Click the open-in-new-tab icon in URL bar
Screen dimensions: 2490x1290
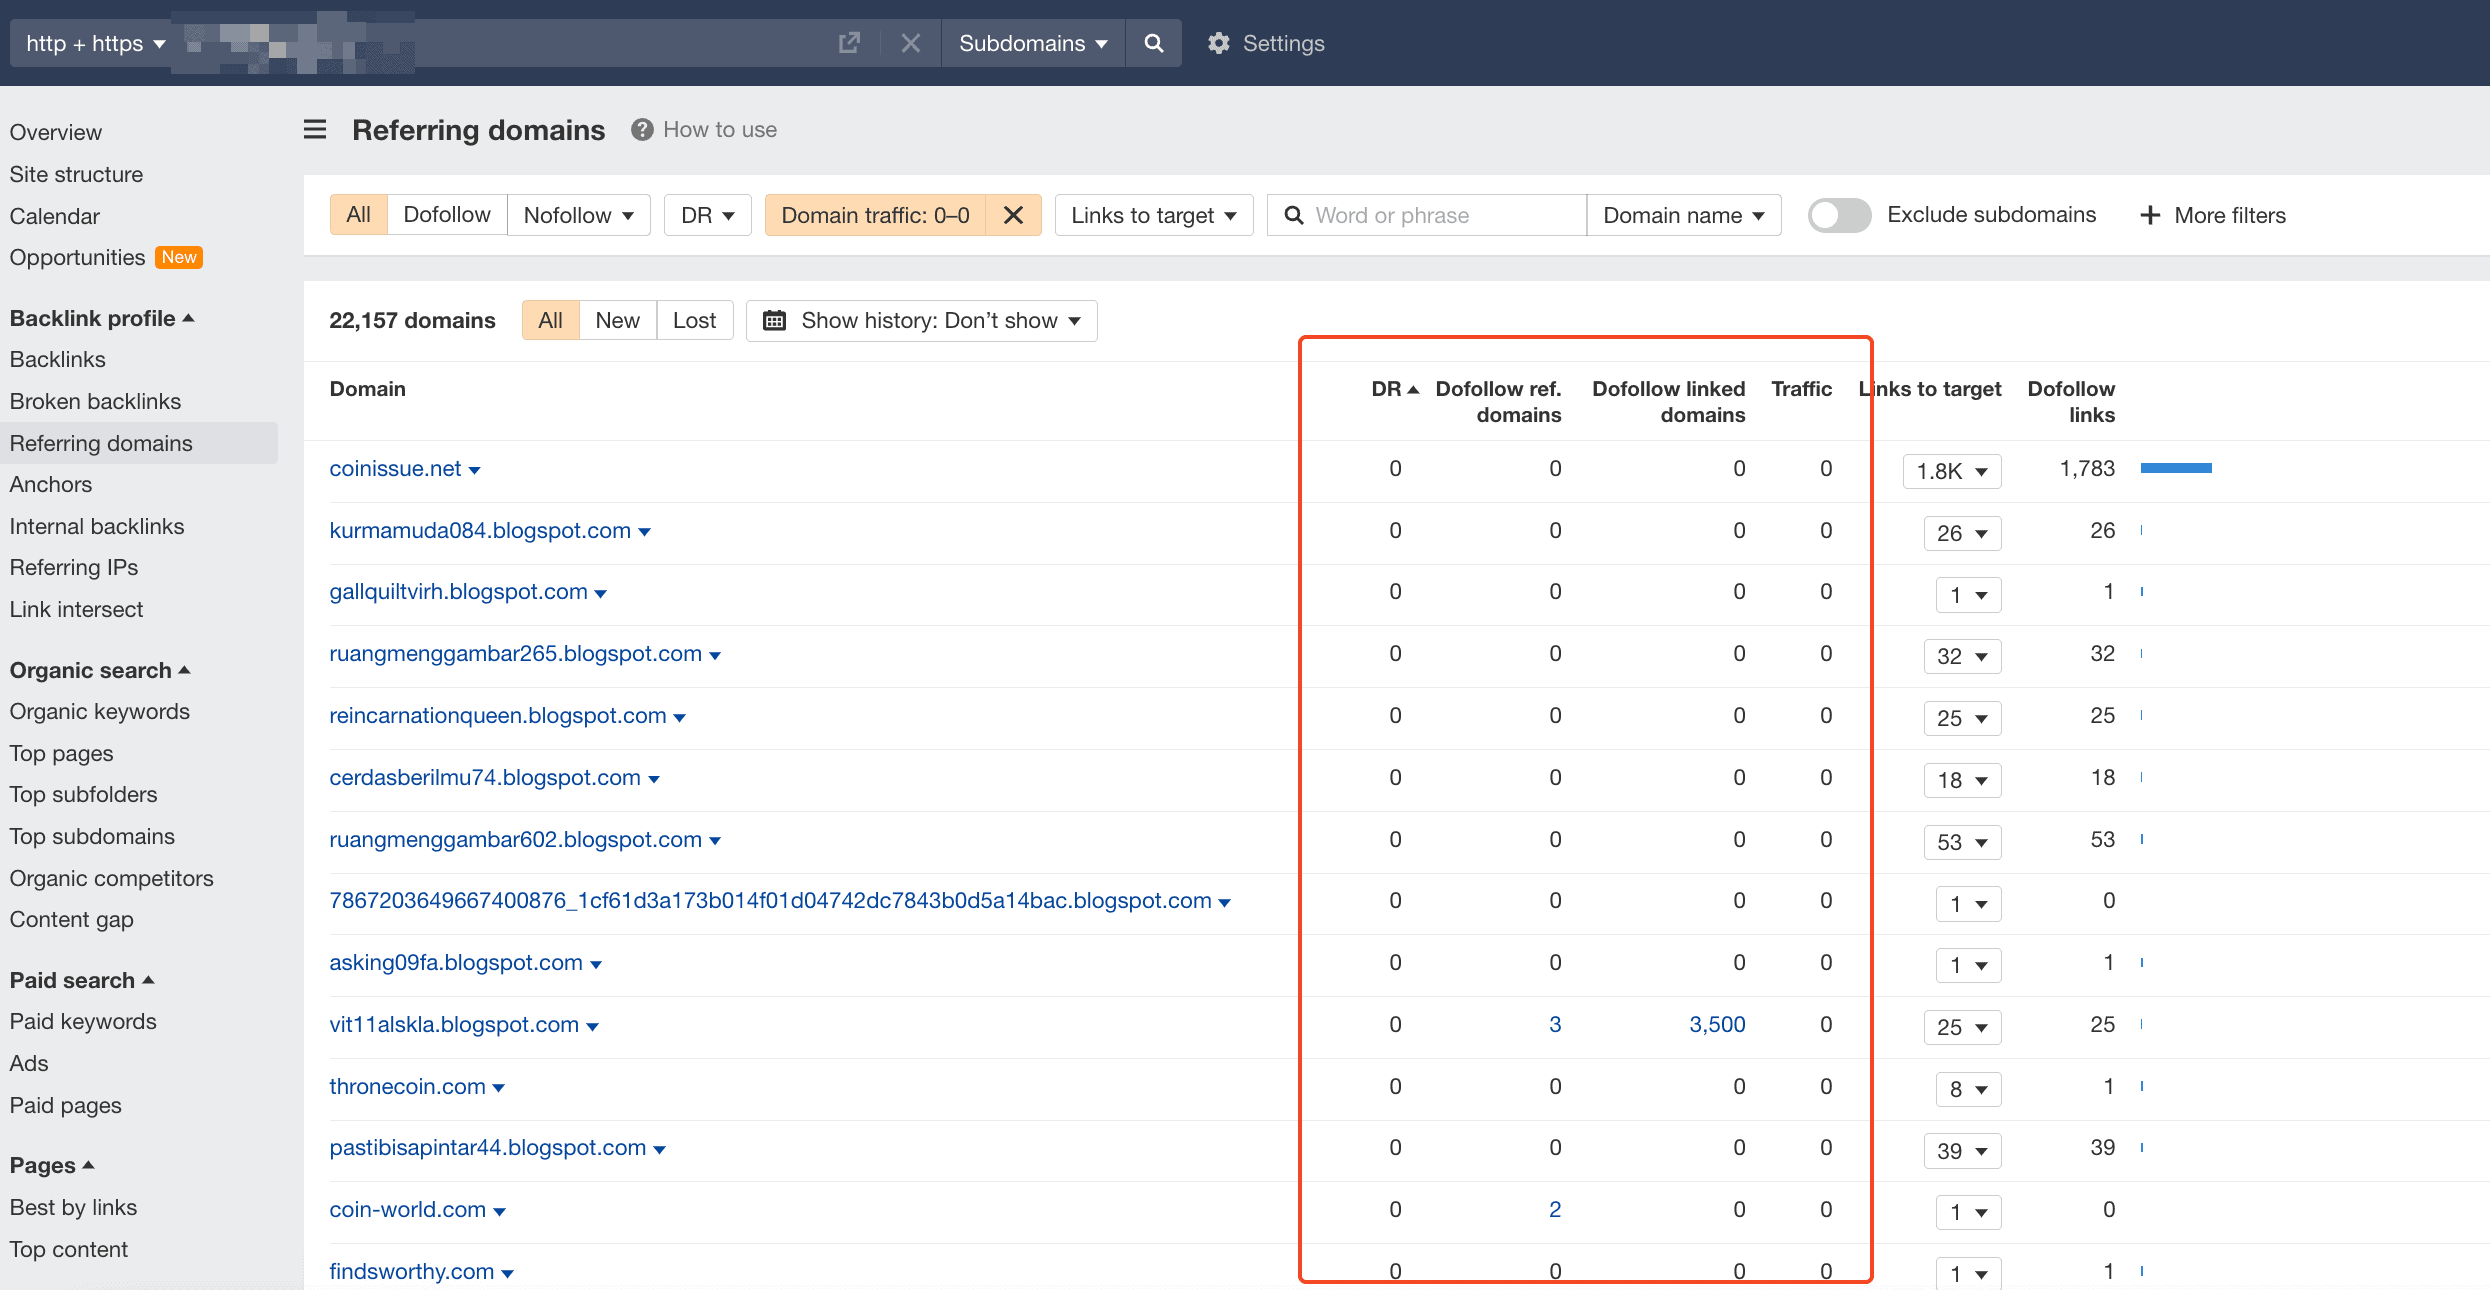849,43
